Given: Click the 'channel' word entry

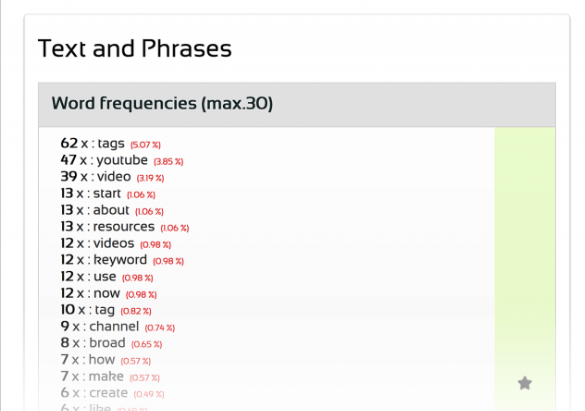Looking at the screenshot, I should pos(118,327).
